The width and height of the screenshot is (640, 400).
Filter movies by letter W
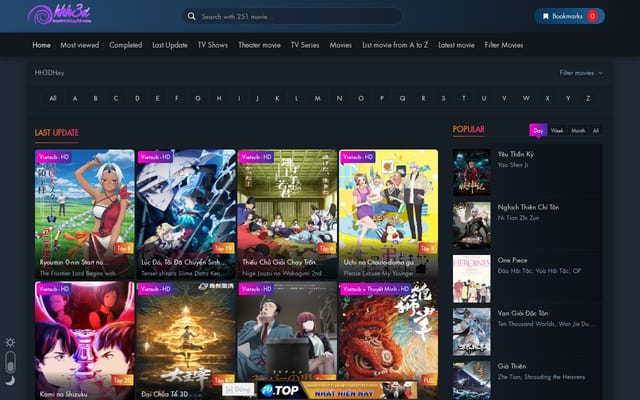tap(526, 98)
